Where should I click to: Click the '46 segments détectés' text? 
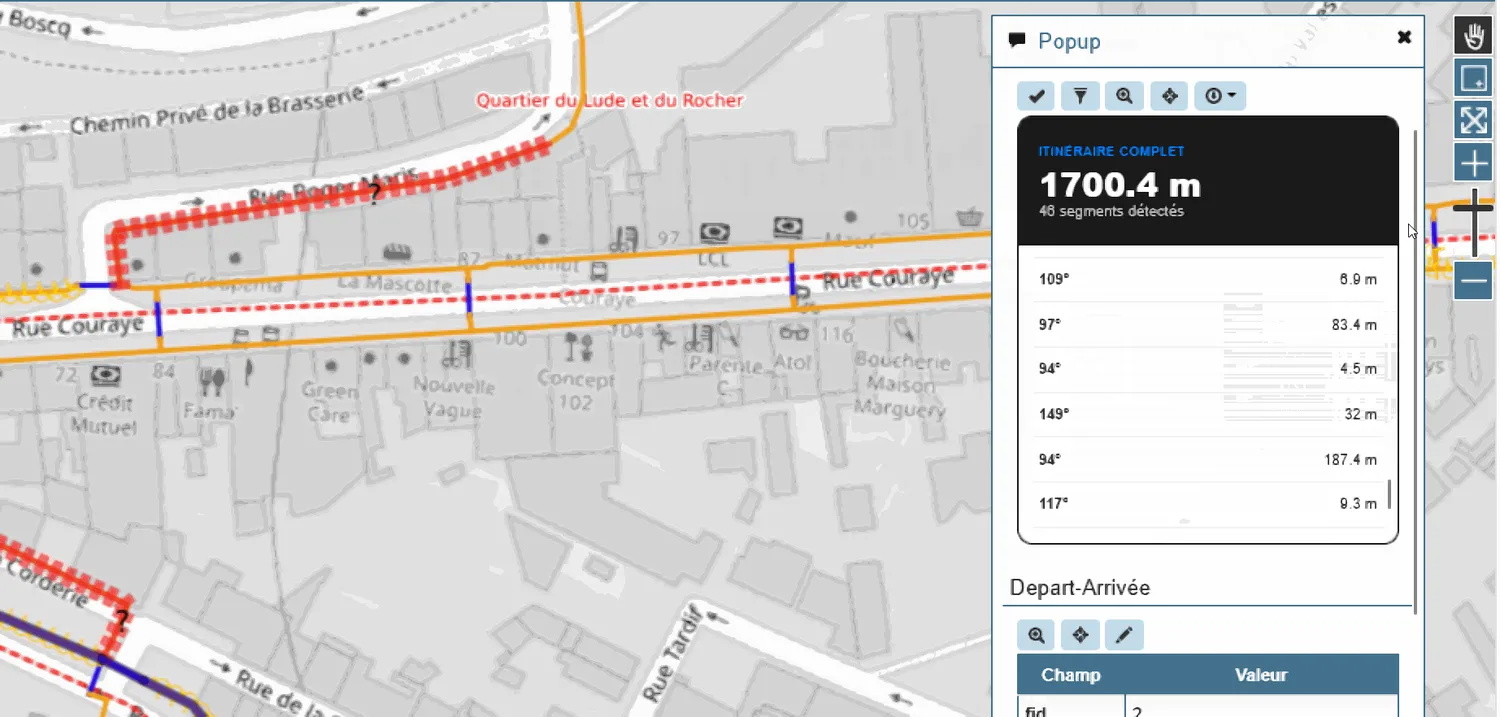point(1112,212)
